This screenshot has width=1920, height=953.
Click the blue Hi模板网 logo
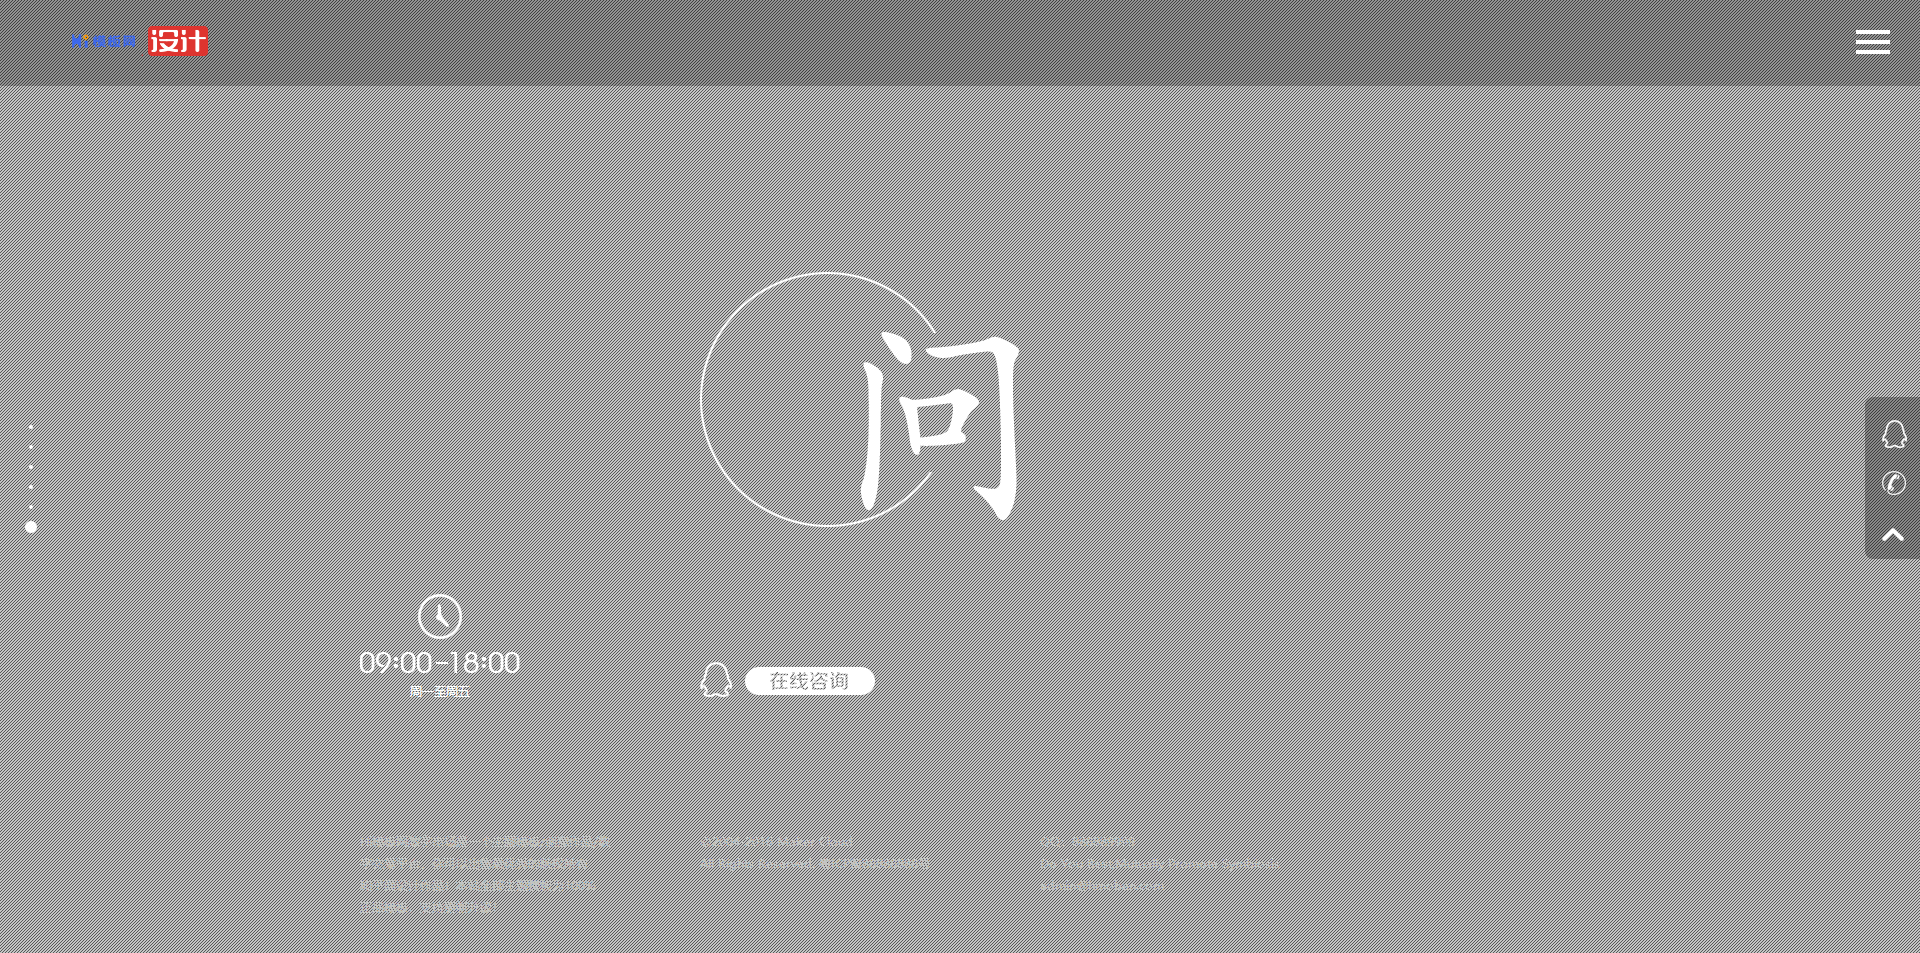[103, 42]
